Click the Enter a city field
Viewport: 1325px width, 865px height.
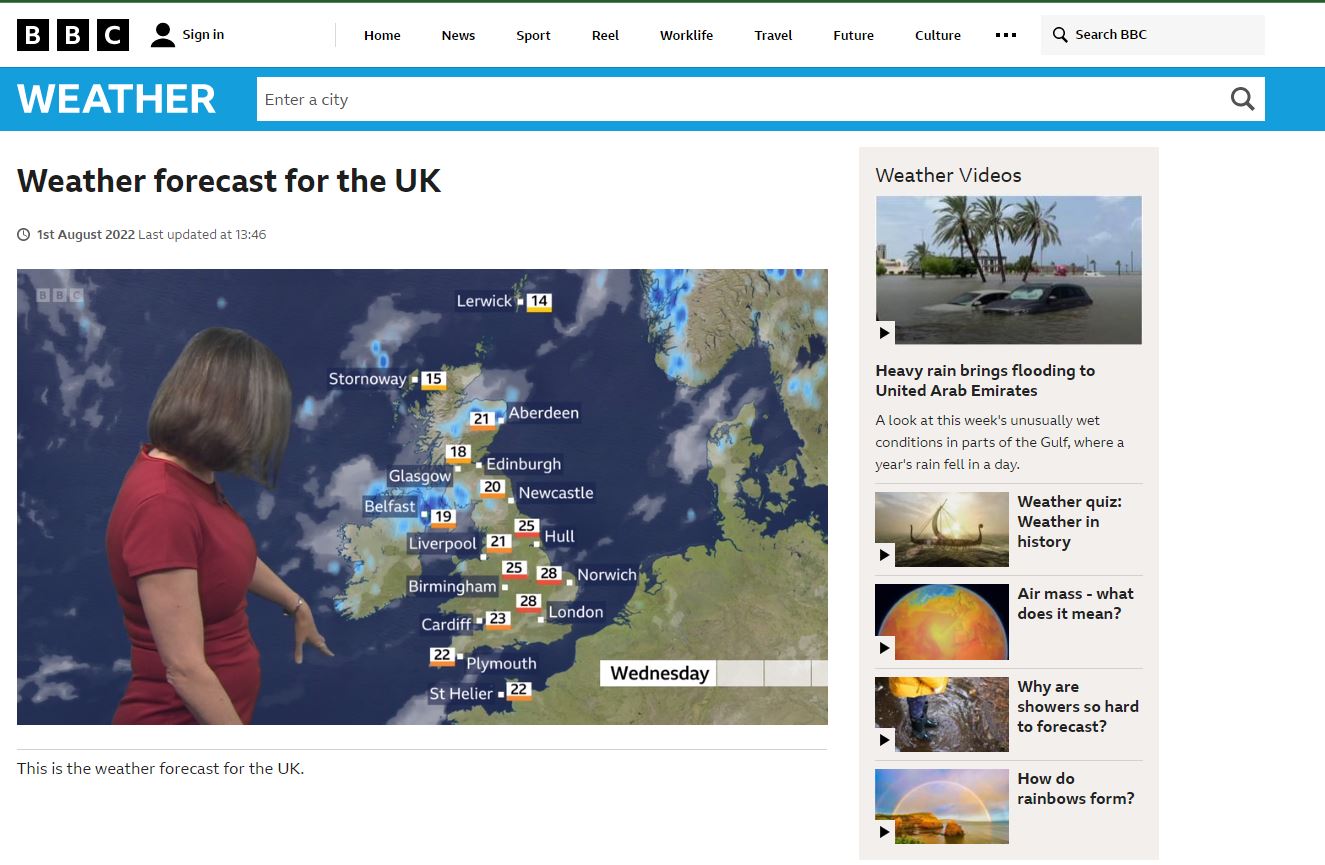(x=740, y=99)
